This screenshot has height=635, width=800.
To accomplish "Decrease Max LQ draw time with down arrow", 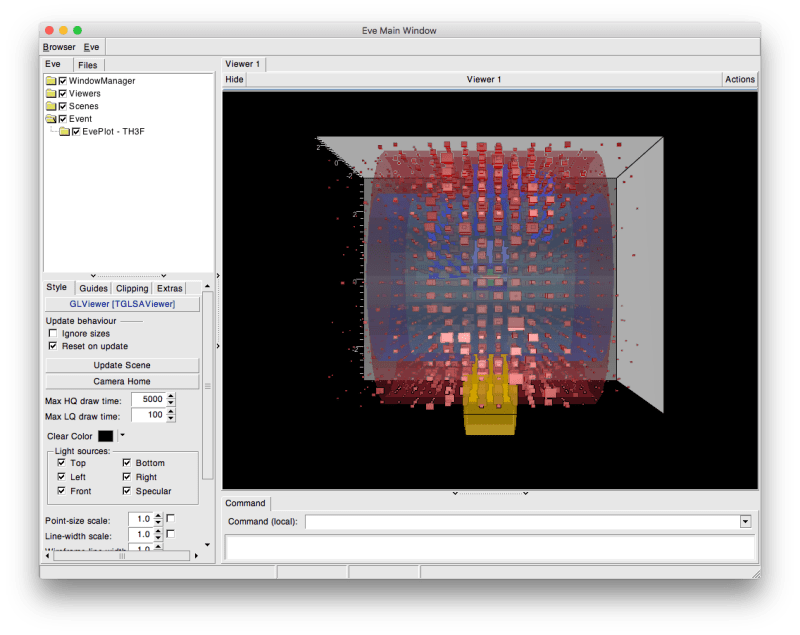I will (x=172, y=419).
